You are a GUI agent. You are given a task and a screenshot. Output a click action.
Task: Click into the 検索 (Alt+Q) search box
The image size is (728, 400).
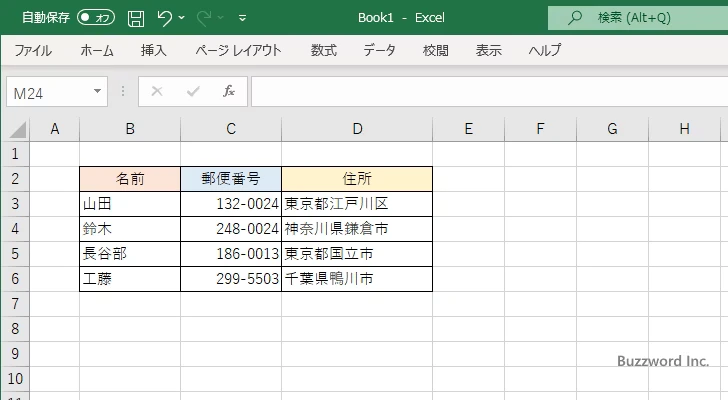[638, 18]
